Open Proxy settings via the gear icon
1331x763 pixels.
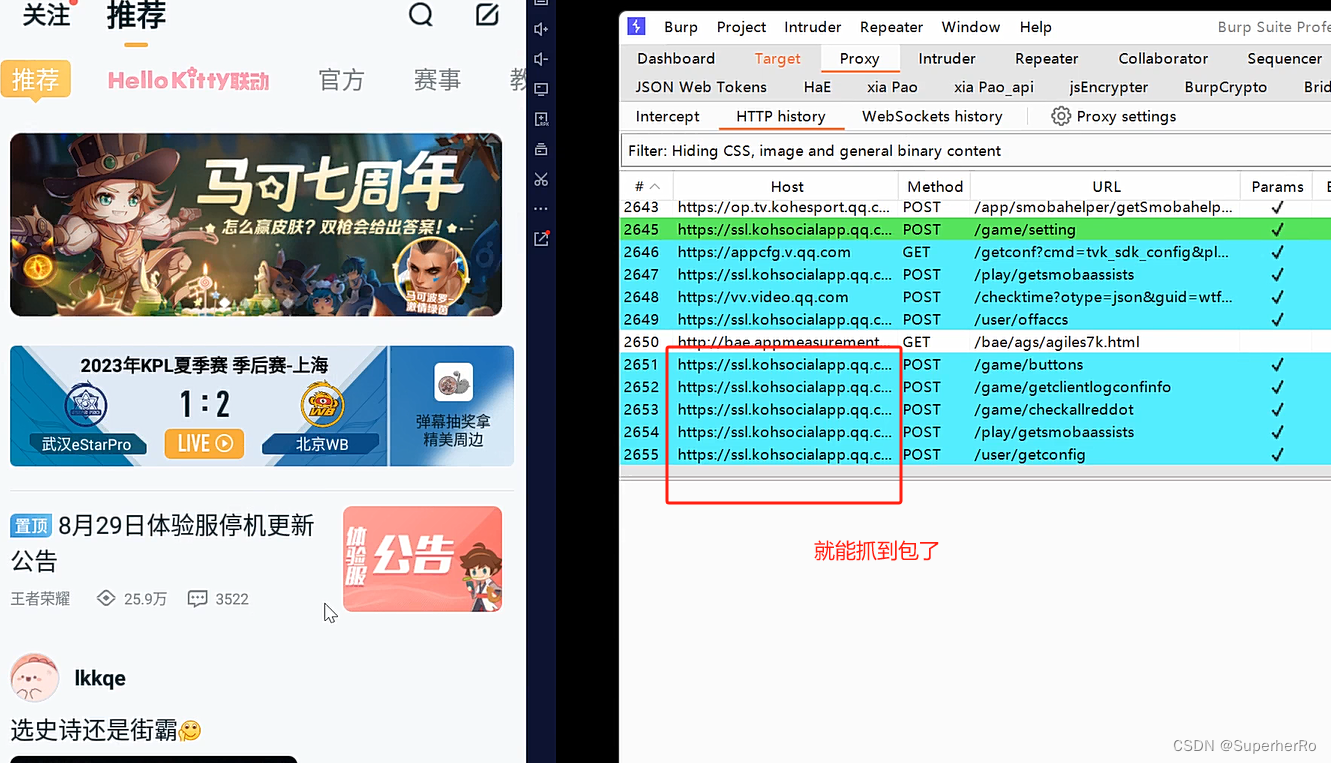point(1060,116)
